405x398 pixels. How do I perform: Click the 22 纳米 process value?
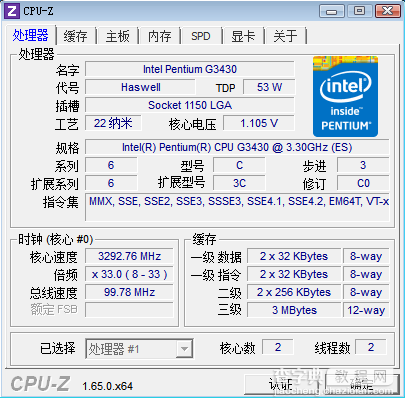pos(113,123)
